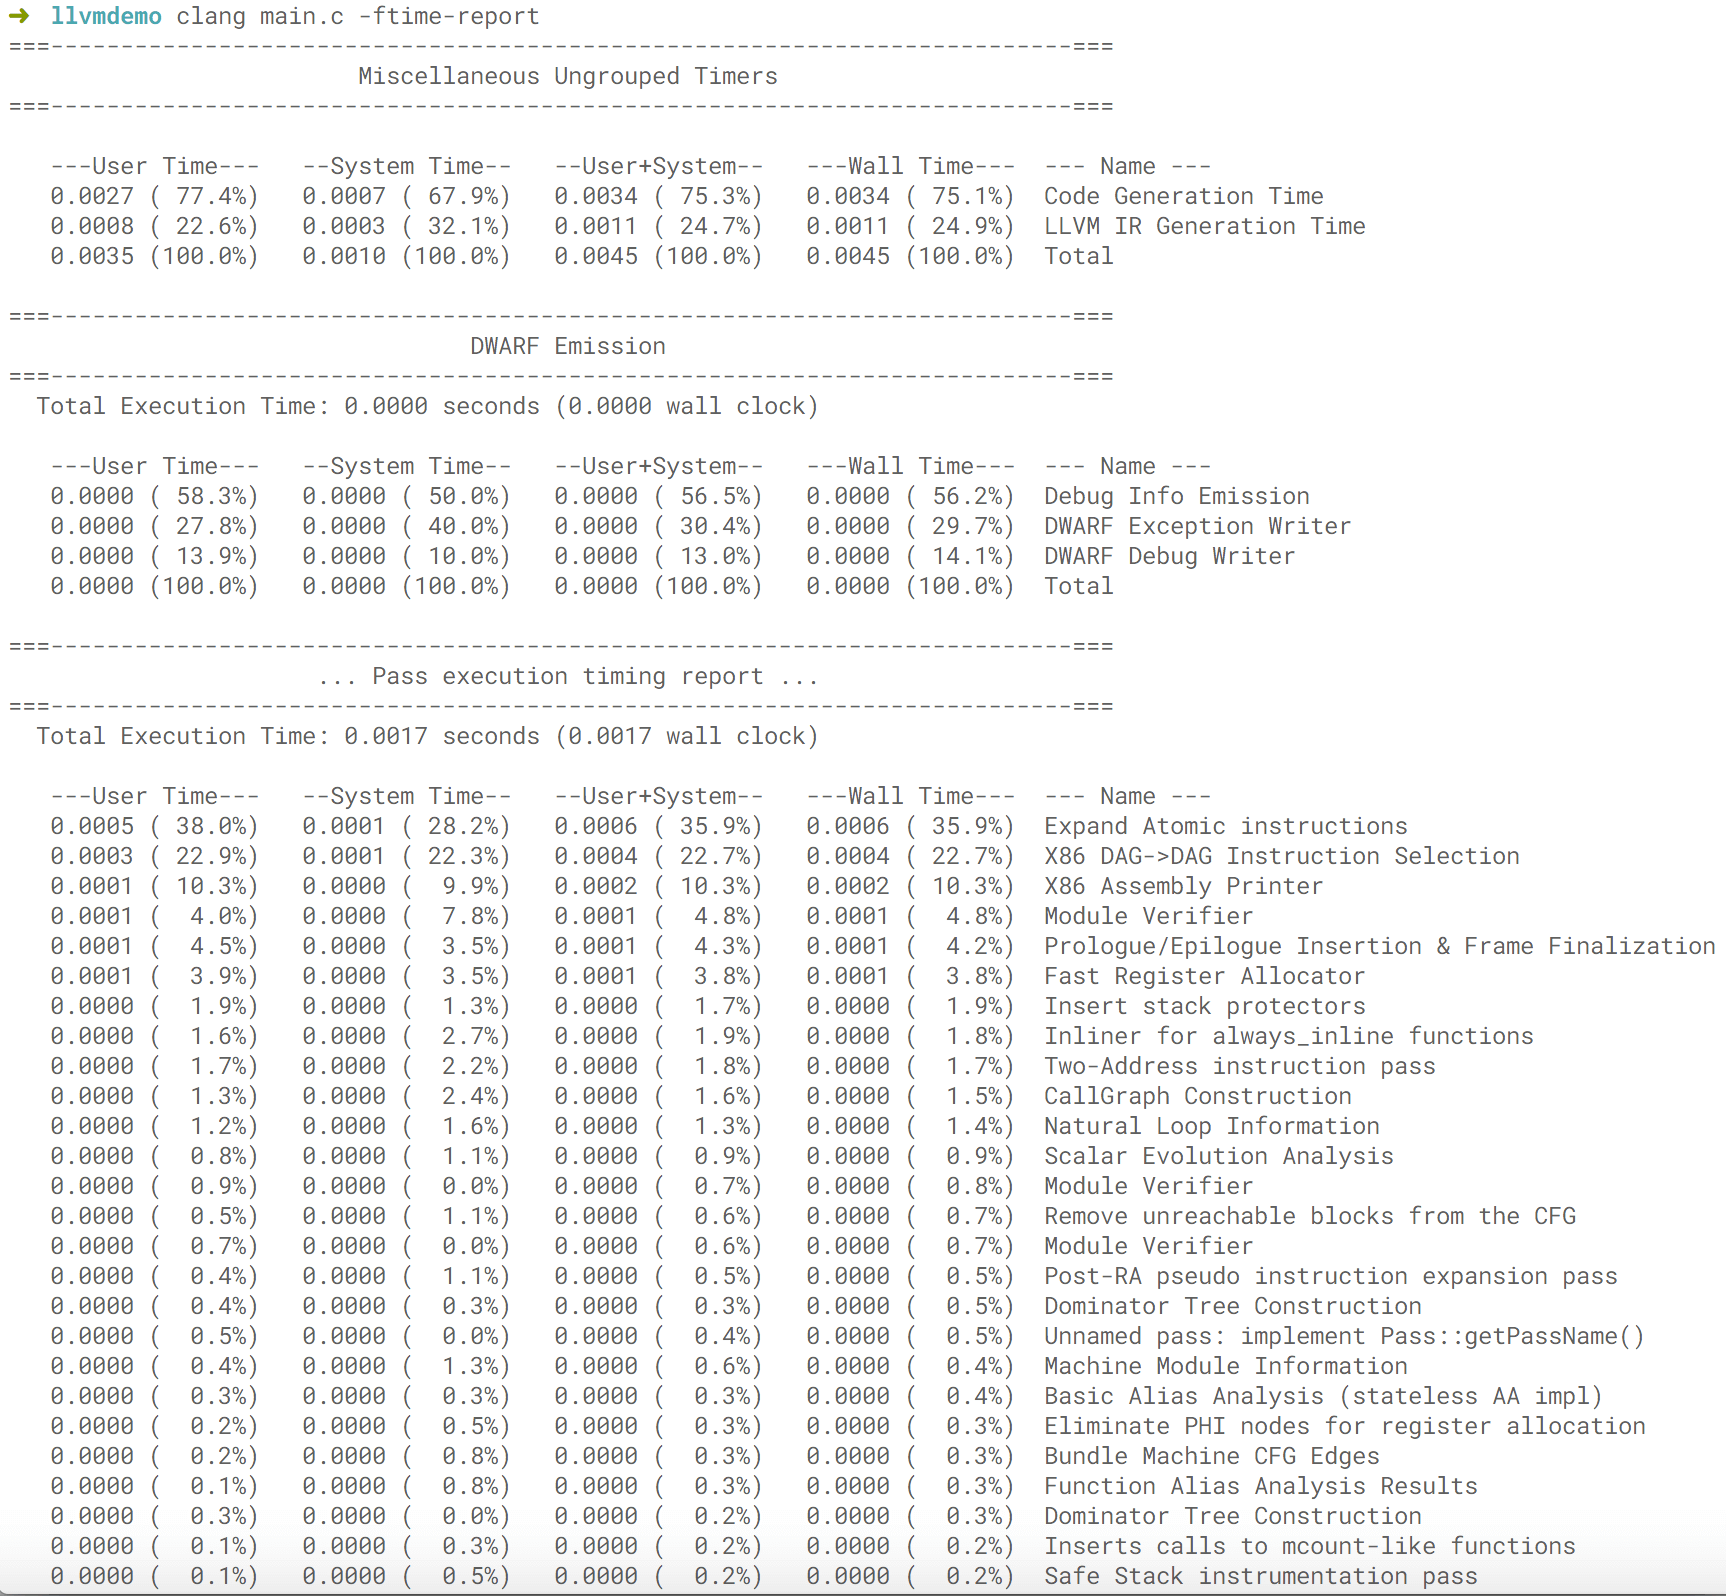
Task: Click the DWARF Emission section heading
Action: tap(567, 346)
